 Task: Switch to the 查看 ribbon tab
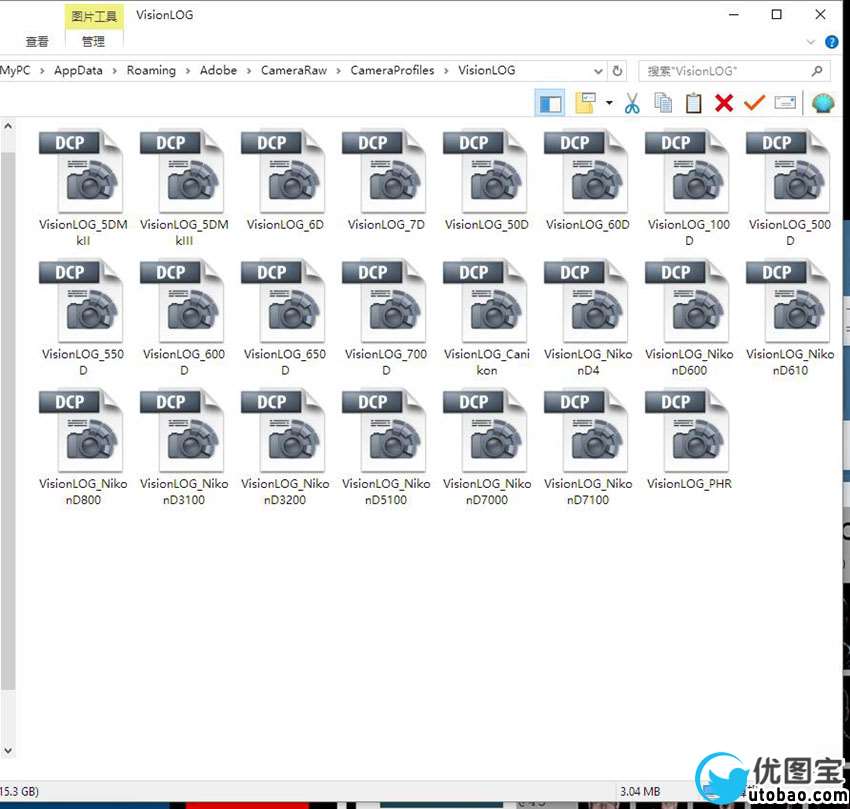tap(37, 42)
